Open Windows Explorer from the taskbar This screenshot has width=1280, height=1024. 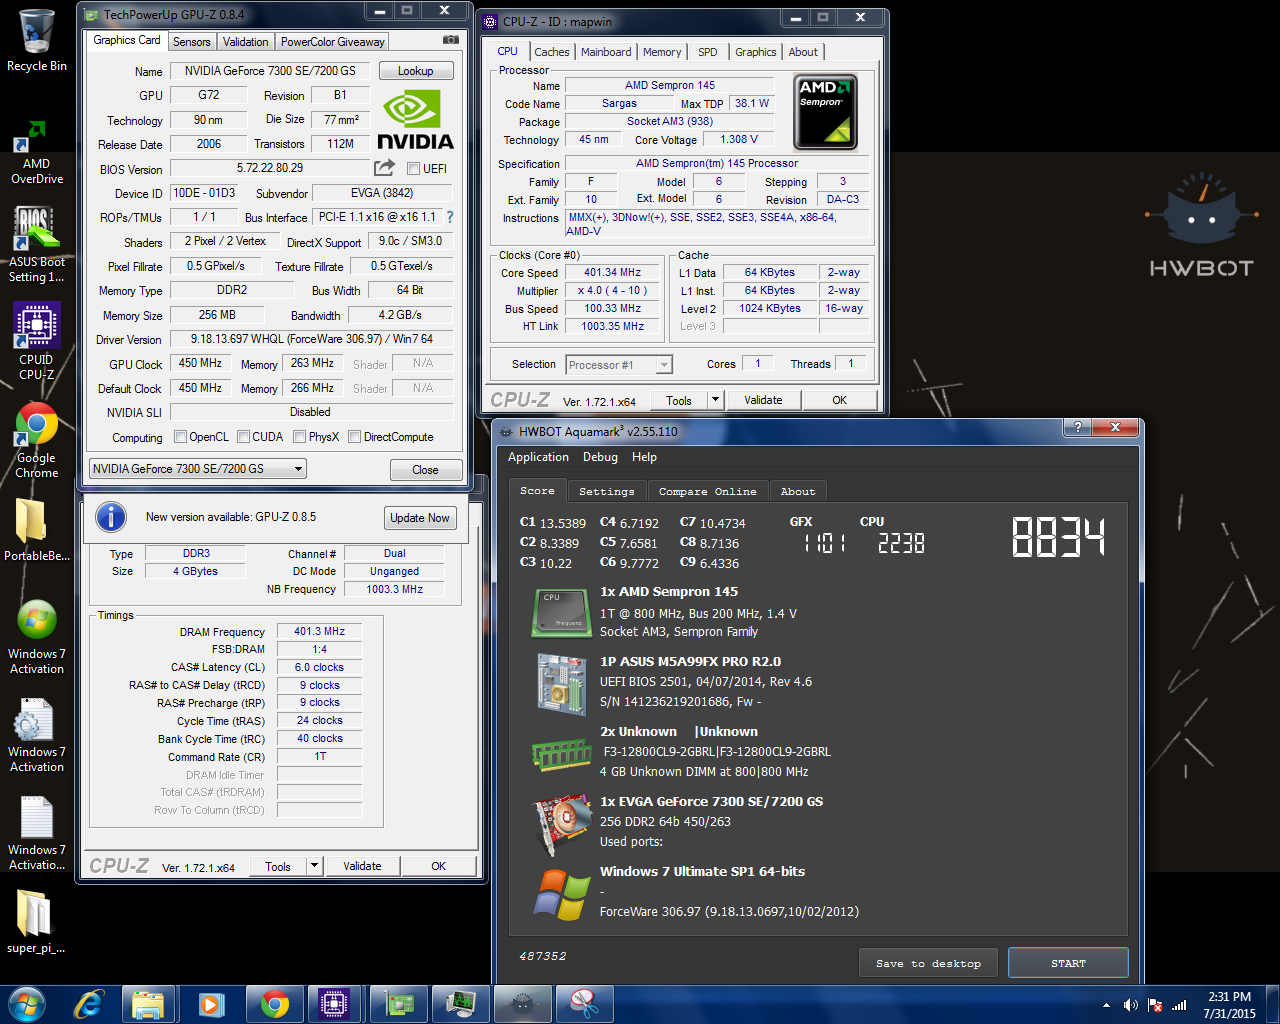click(148, 1004)
